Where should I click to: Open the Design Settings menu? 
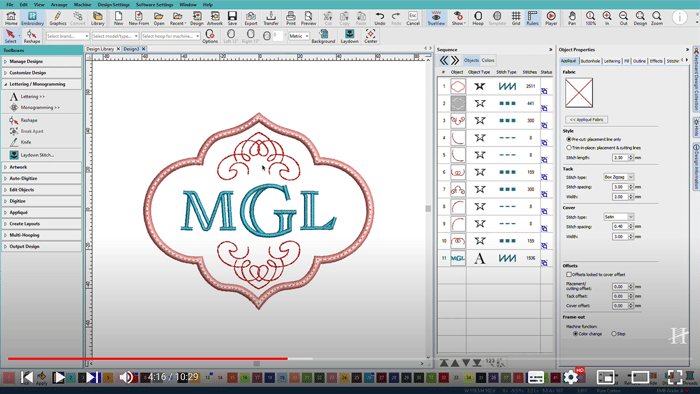113,4
